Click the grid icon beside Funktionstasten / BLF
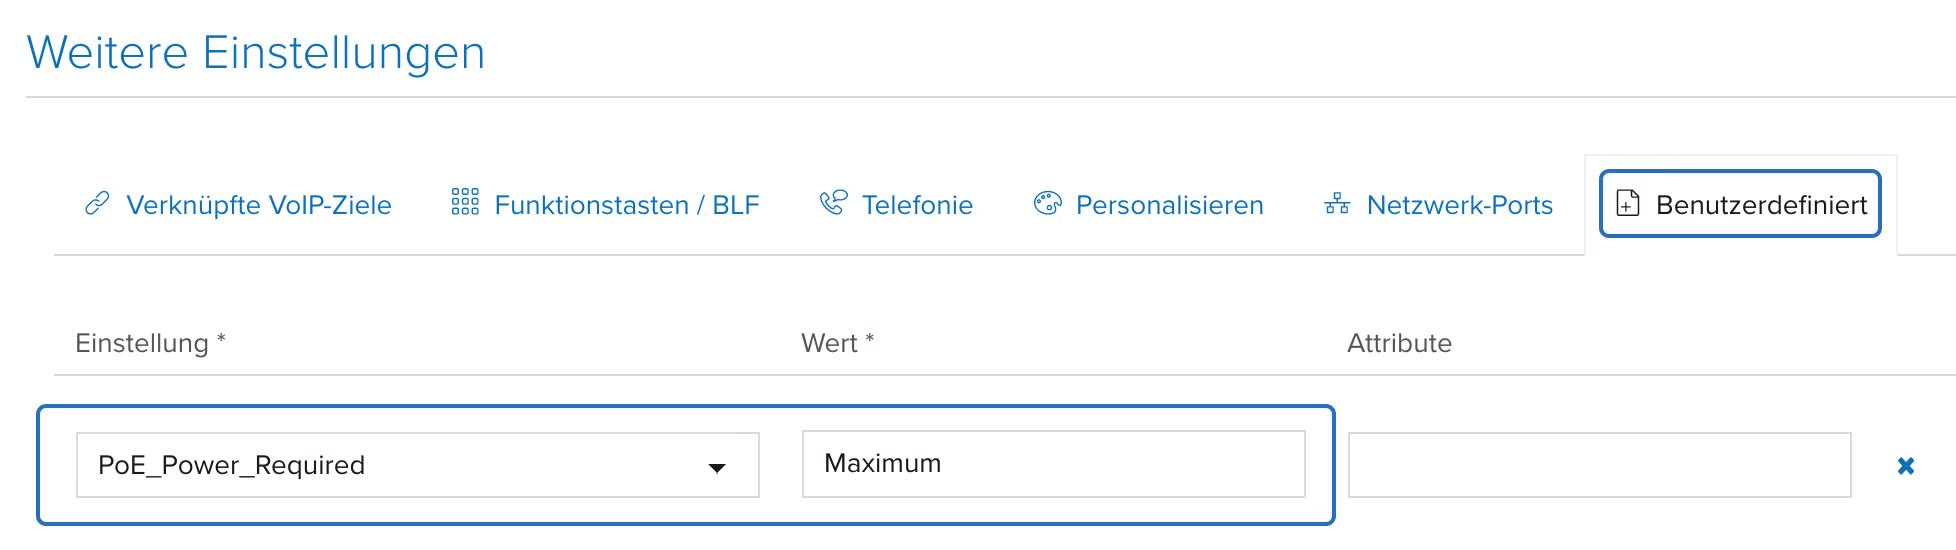Image resolution: width=1956 pixels, height=550 pixels. (x=465, y=202)
